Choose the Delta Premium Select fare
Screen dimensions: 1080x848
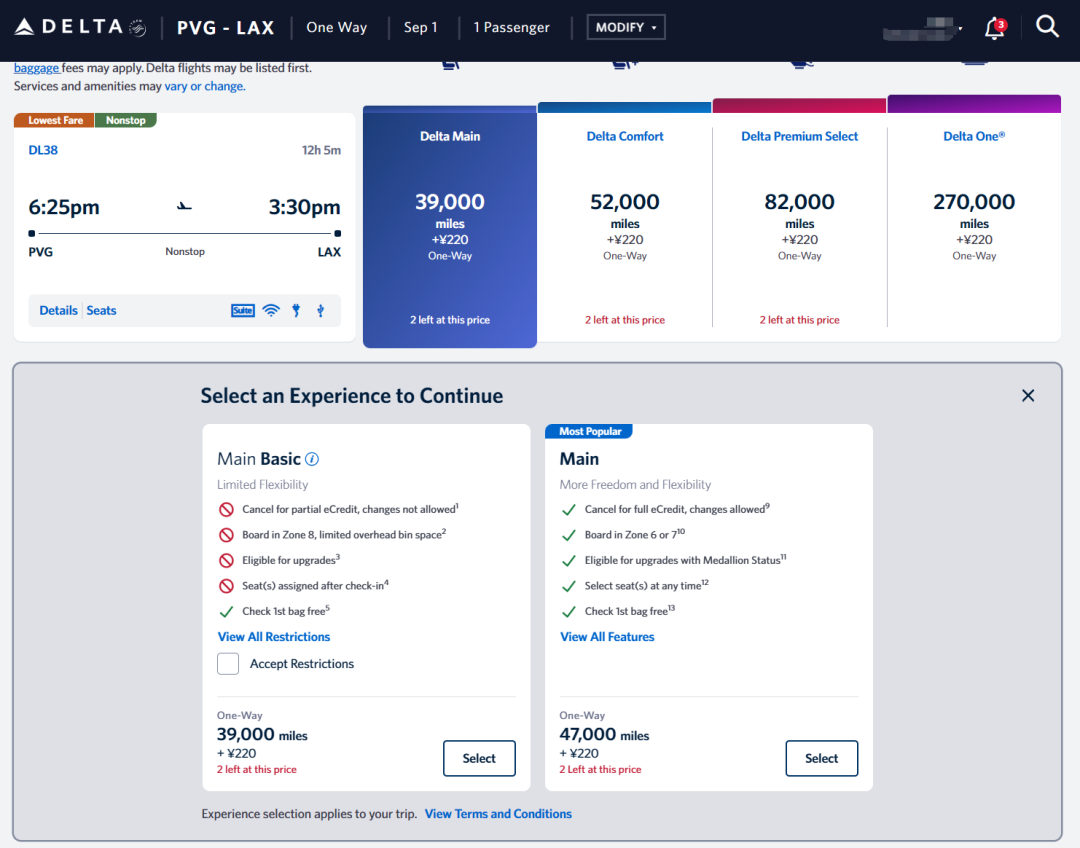click(x=799, y=225)
